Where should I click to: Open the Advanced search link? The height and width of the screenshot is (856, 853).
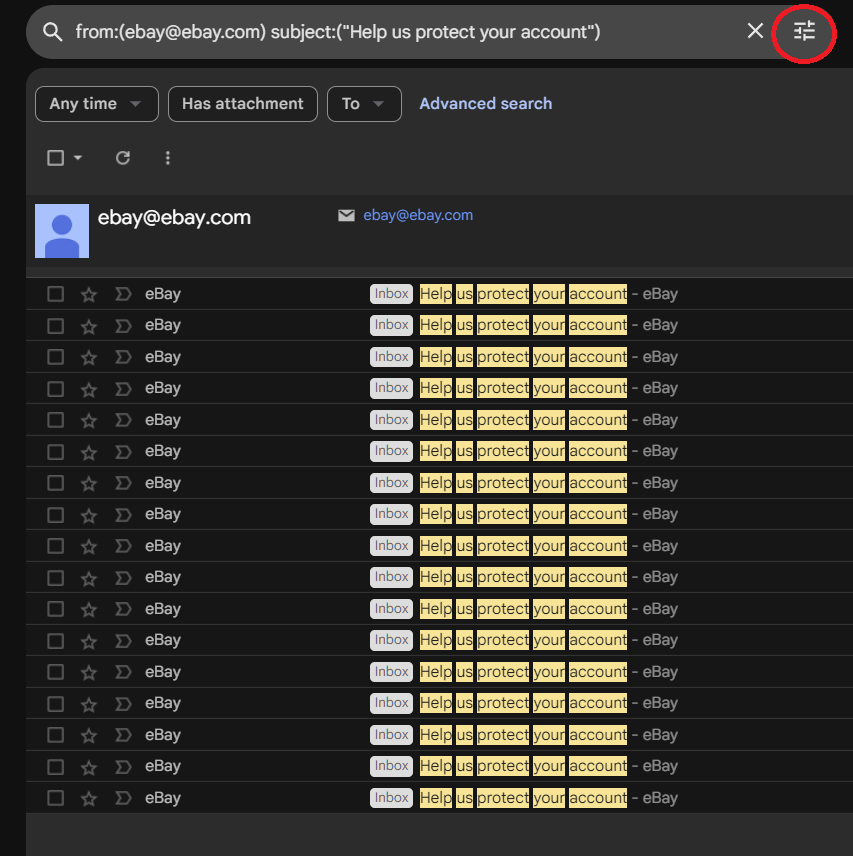(485, 104)
